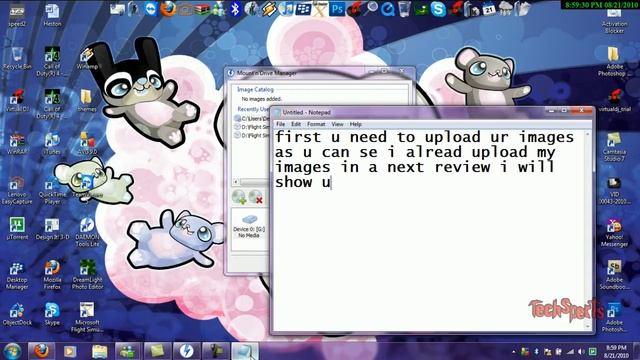
Task: Open the Yahoo! Messenger desktop icon
Action: [614, 233]
